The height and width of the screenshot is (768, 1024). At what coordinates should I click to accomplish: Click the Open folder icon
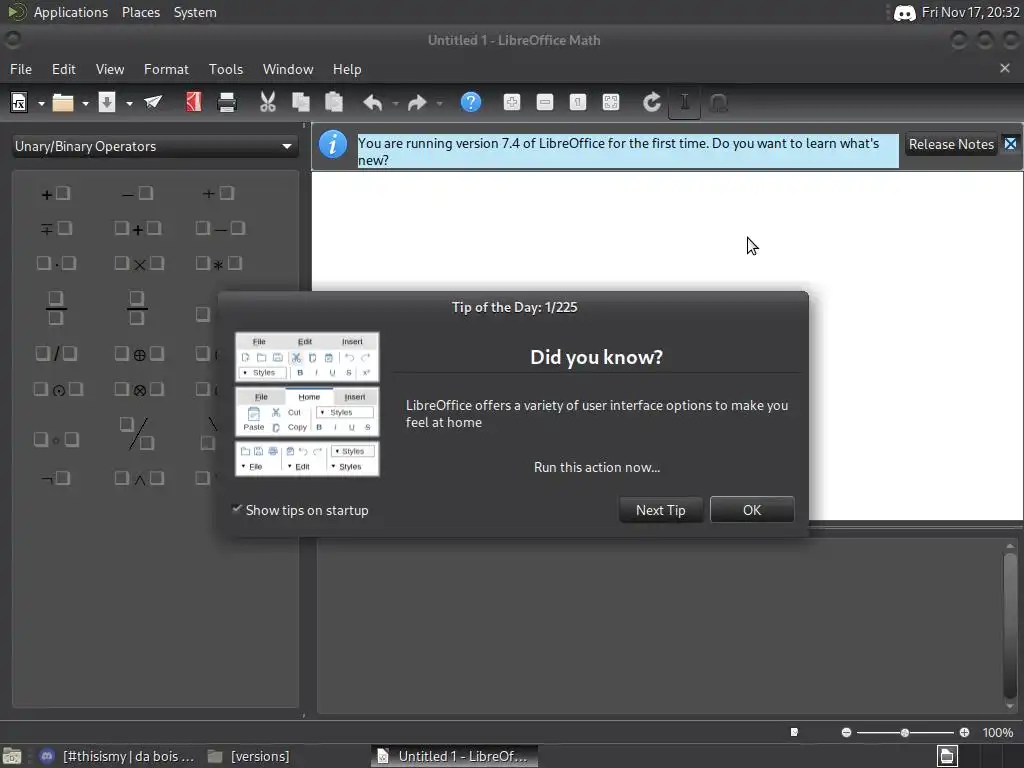click(63, 103)
